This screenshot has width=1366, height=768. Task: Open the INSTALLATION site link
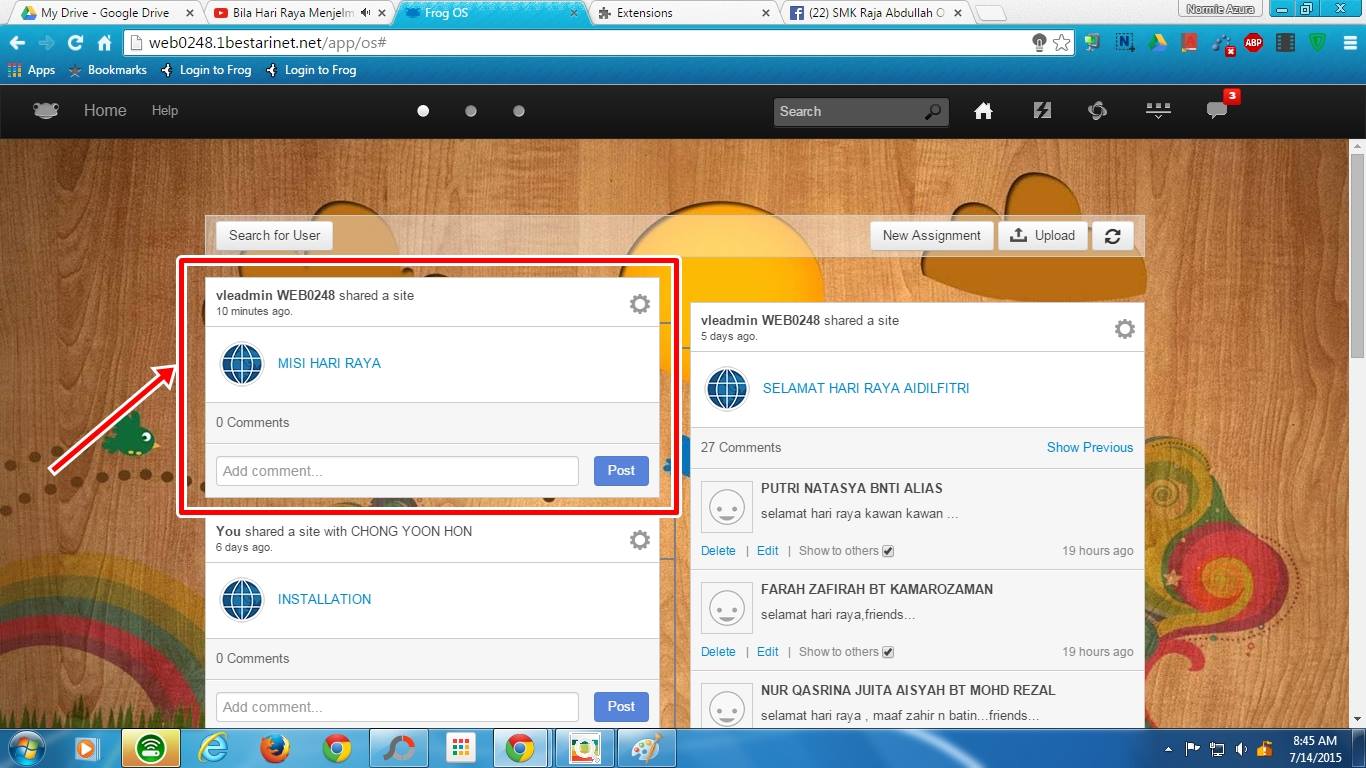click(x=324, y=600)
